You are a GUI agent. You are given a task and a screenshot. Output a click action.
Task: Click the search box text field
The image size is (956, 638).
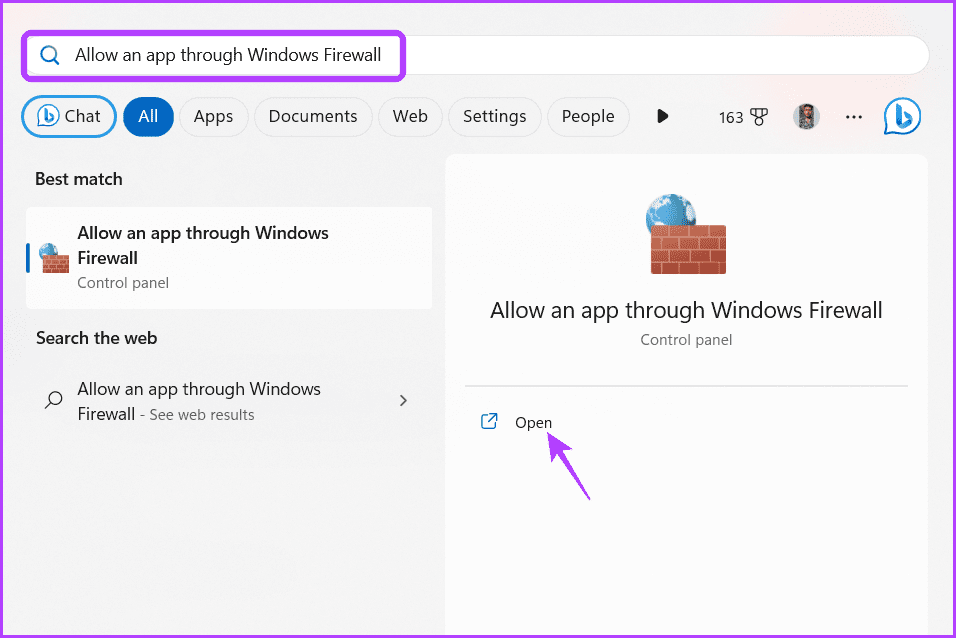[477, 55]
